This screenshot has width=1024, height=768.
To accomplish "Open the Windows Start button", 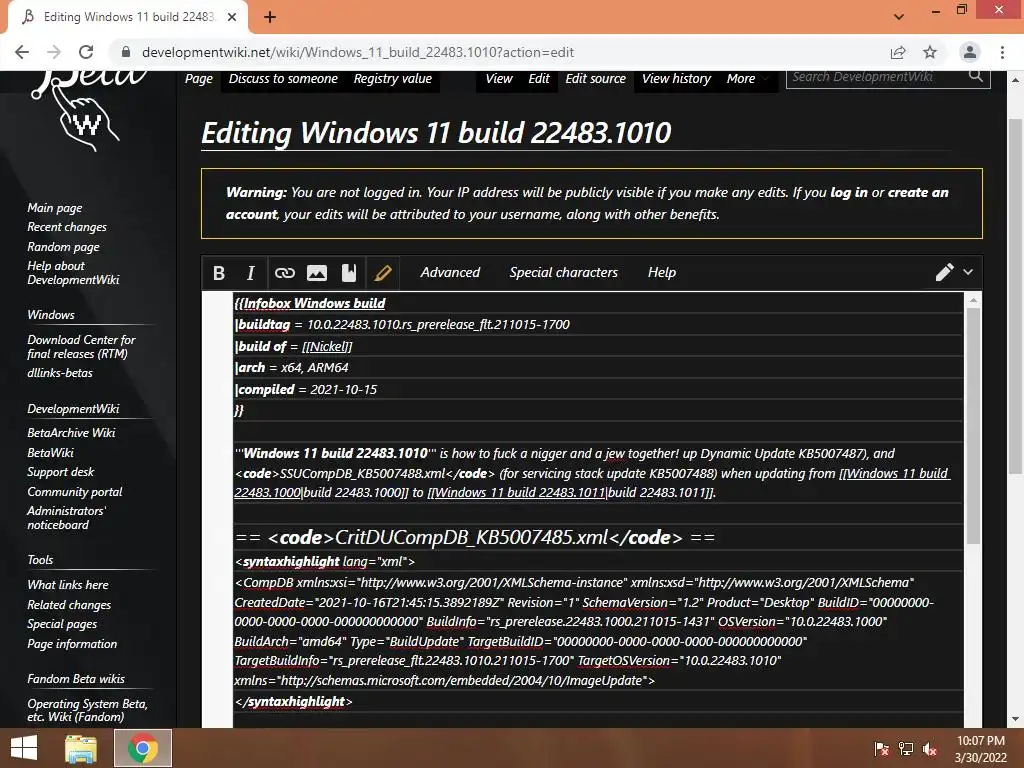I will point(24,748).
